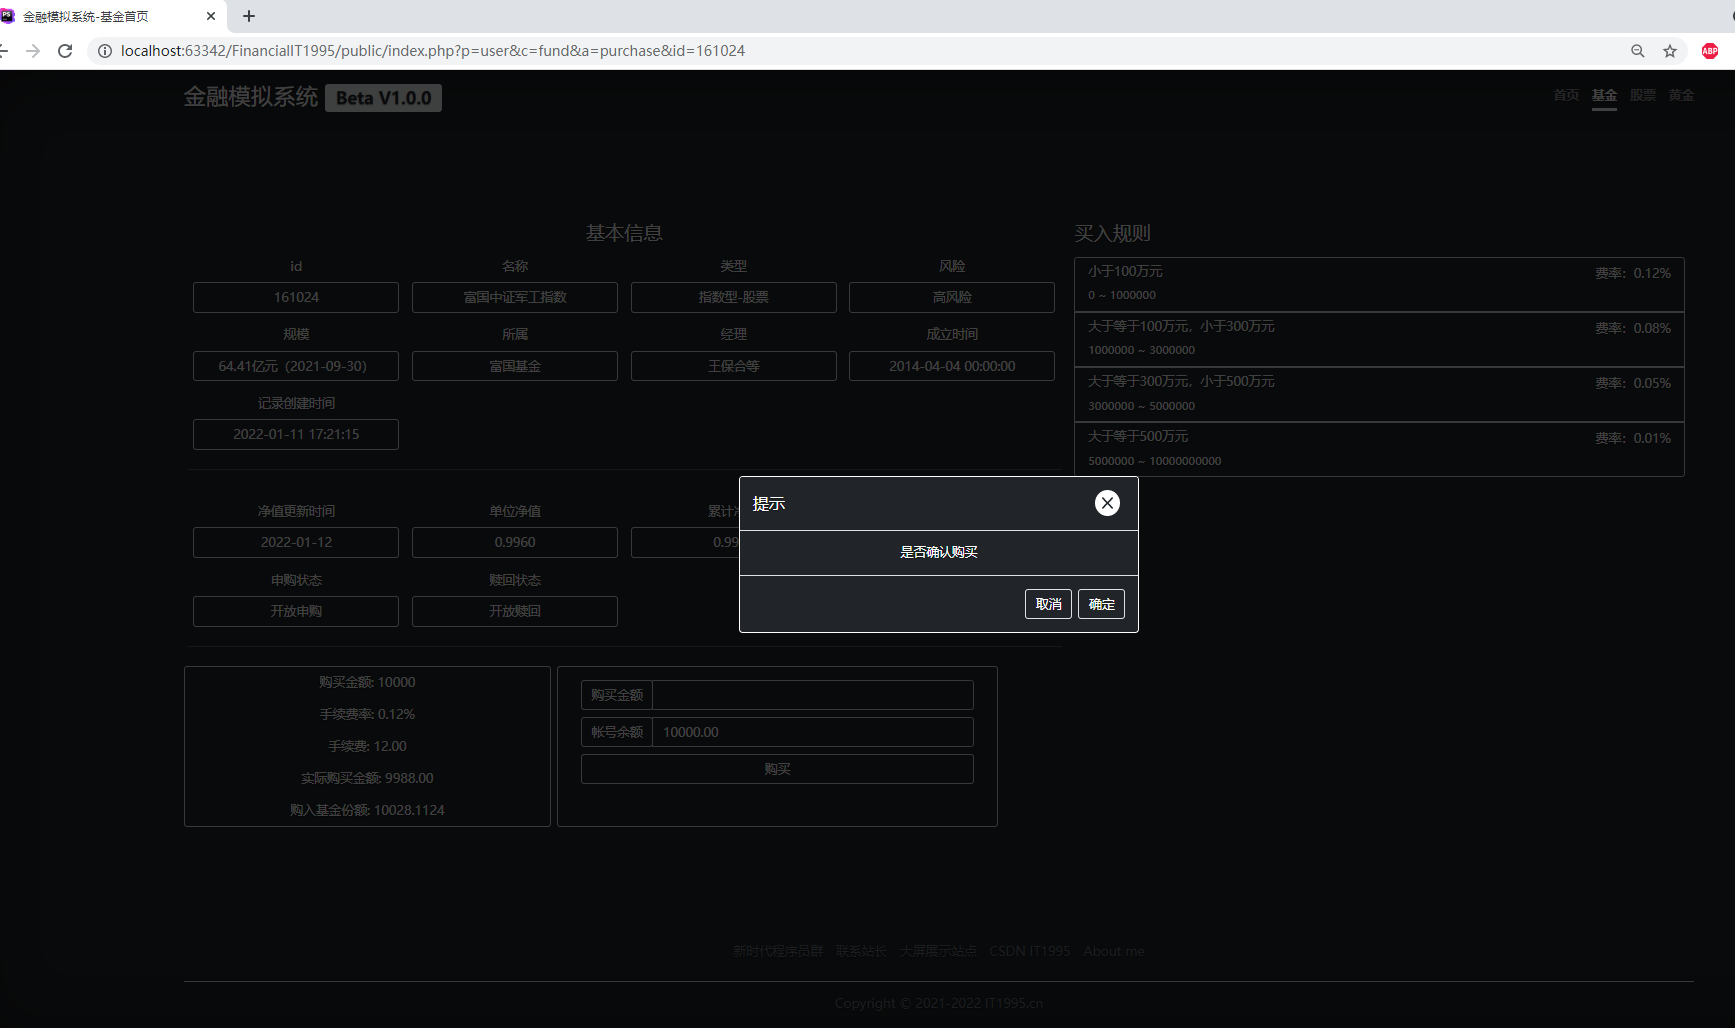Close the 提示 dialog with the X icon

[1107, 503]
